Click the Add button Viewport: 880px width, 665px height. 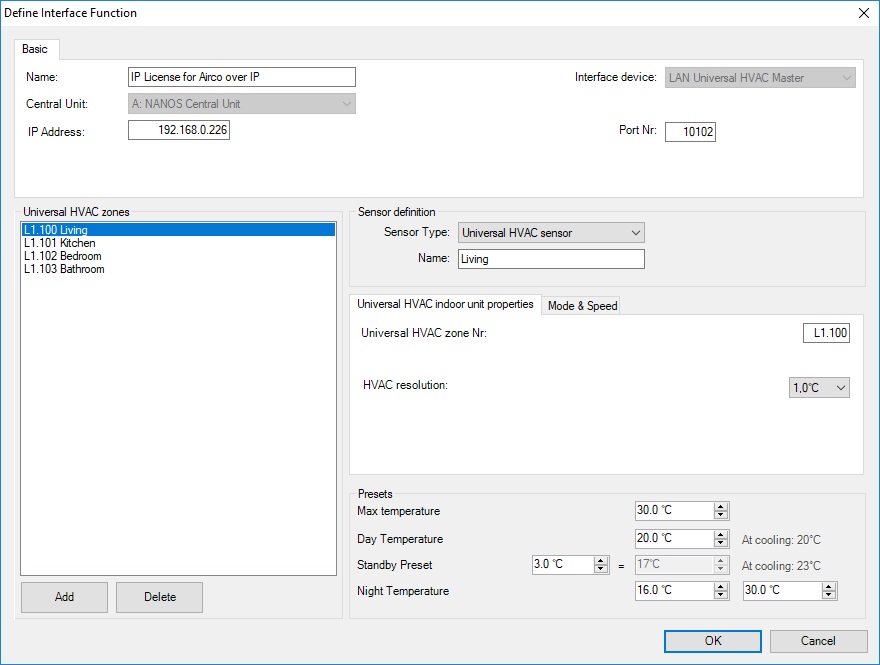pyautogui.click(x=65, y=597)
